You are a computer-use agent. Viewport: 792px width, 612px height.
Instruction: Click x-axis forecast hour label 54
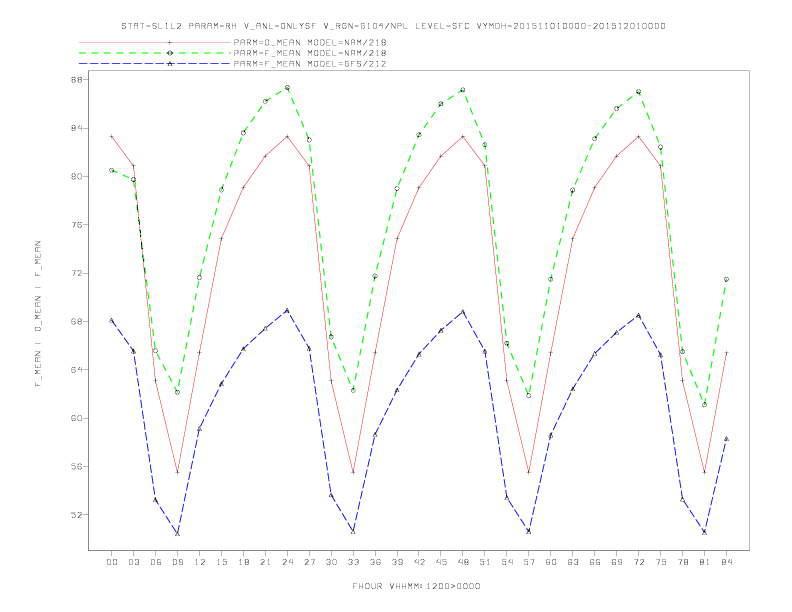coord(507,562)
